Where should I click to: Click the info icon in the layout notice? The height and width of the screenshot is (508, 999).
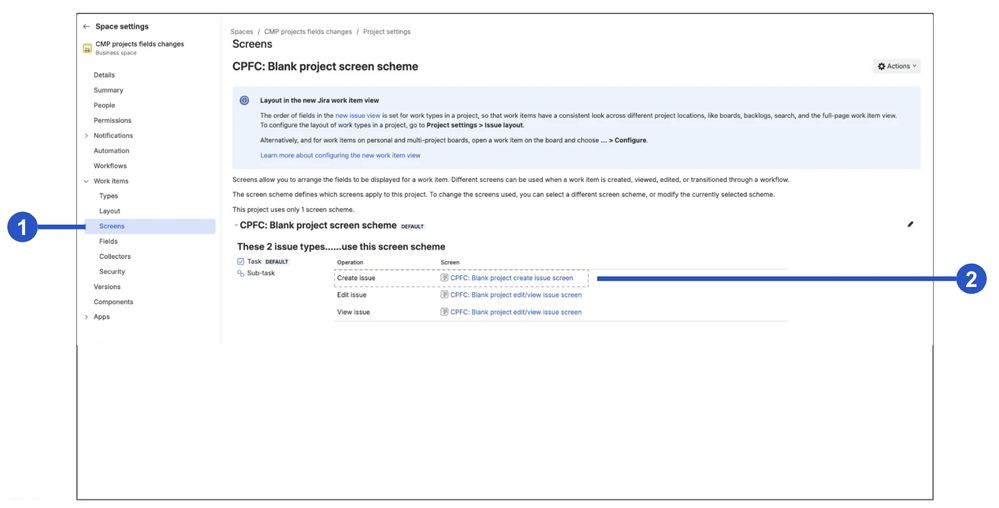[244, 101]
